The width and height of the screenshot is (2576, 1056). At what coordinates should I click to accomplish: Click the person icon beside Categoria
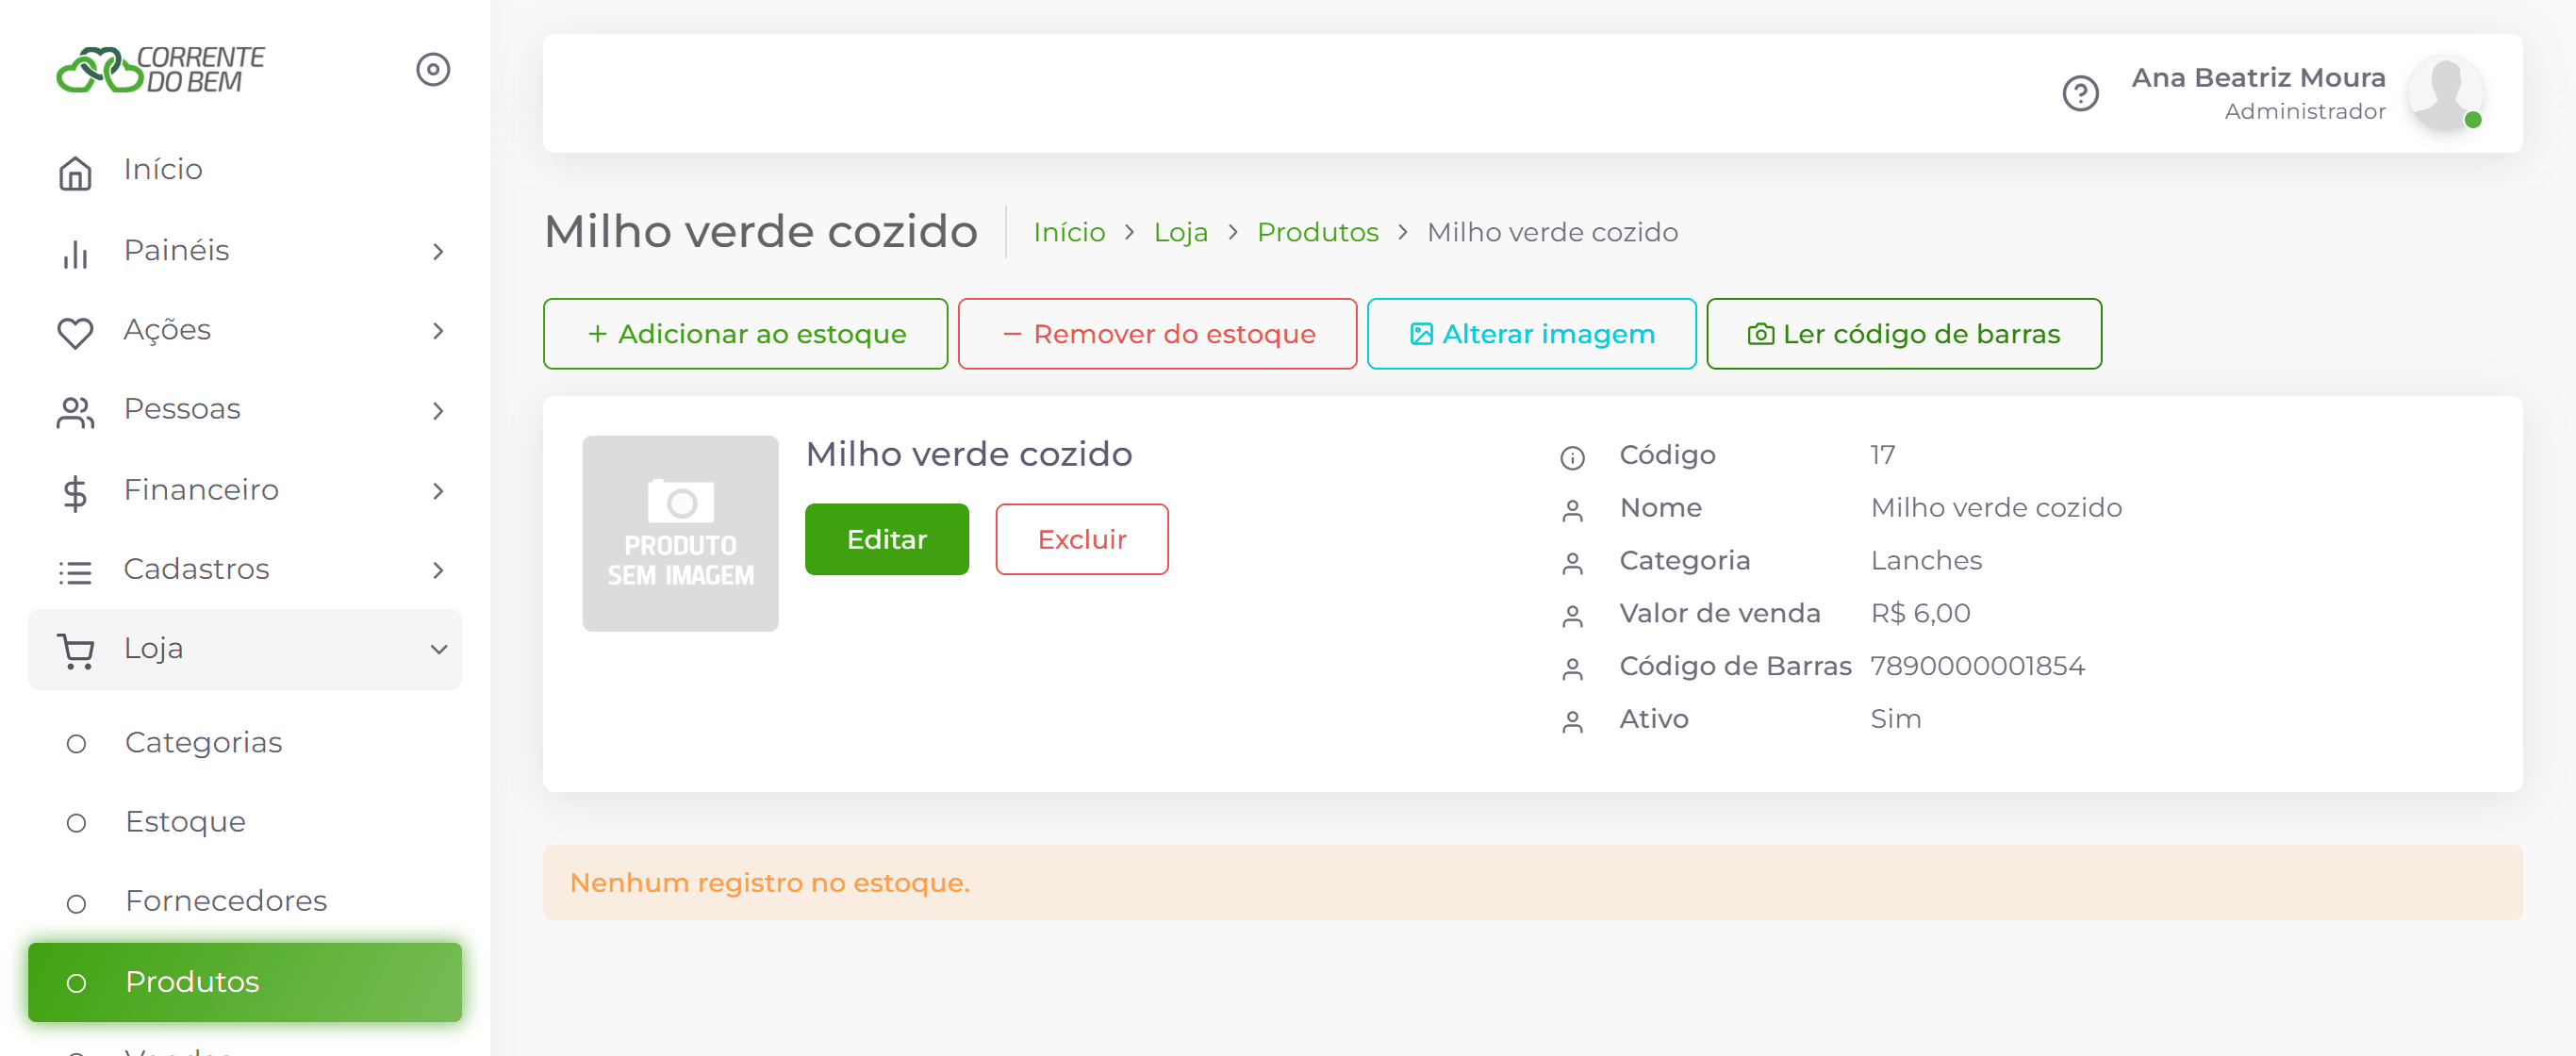(1572, 563)
